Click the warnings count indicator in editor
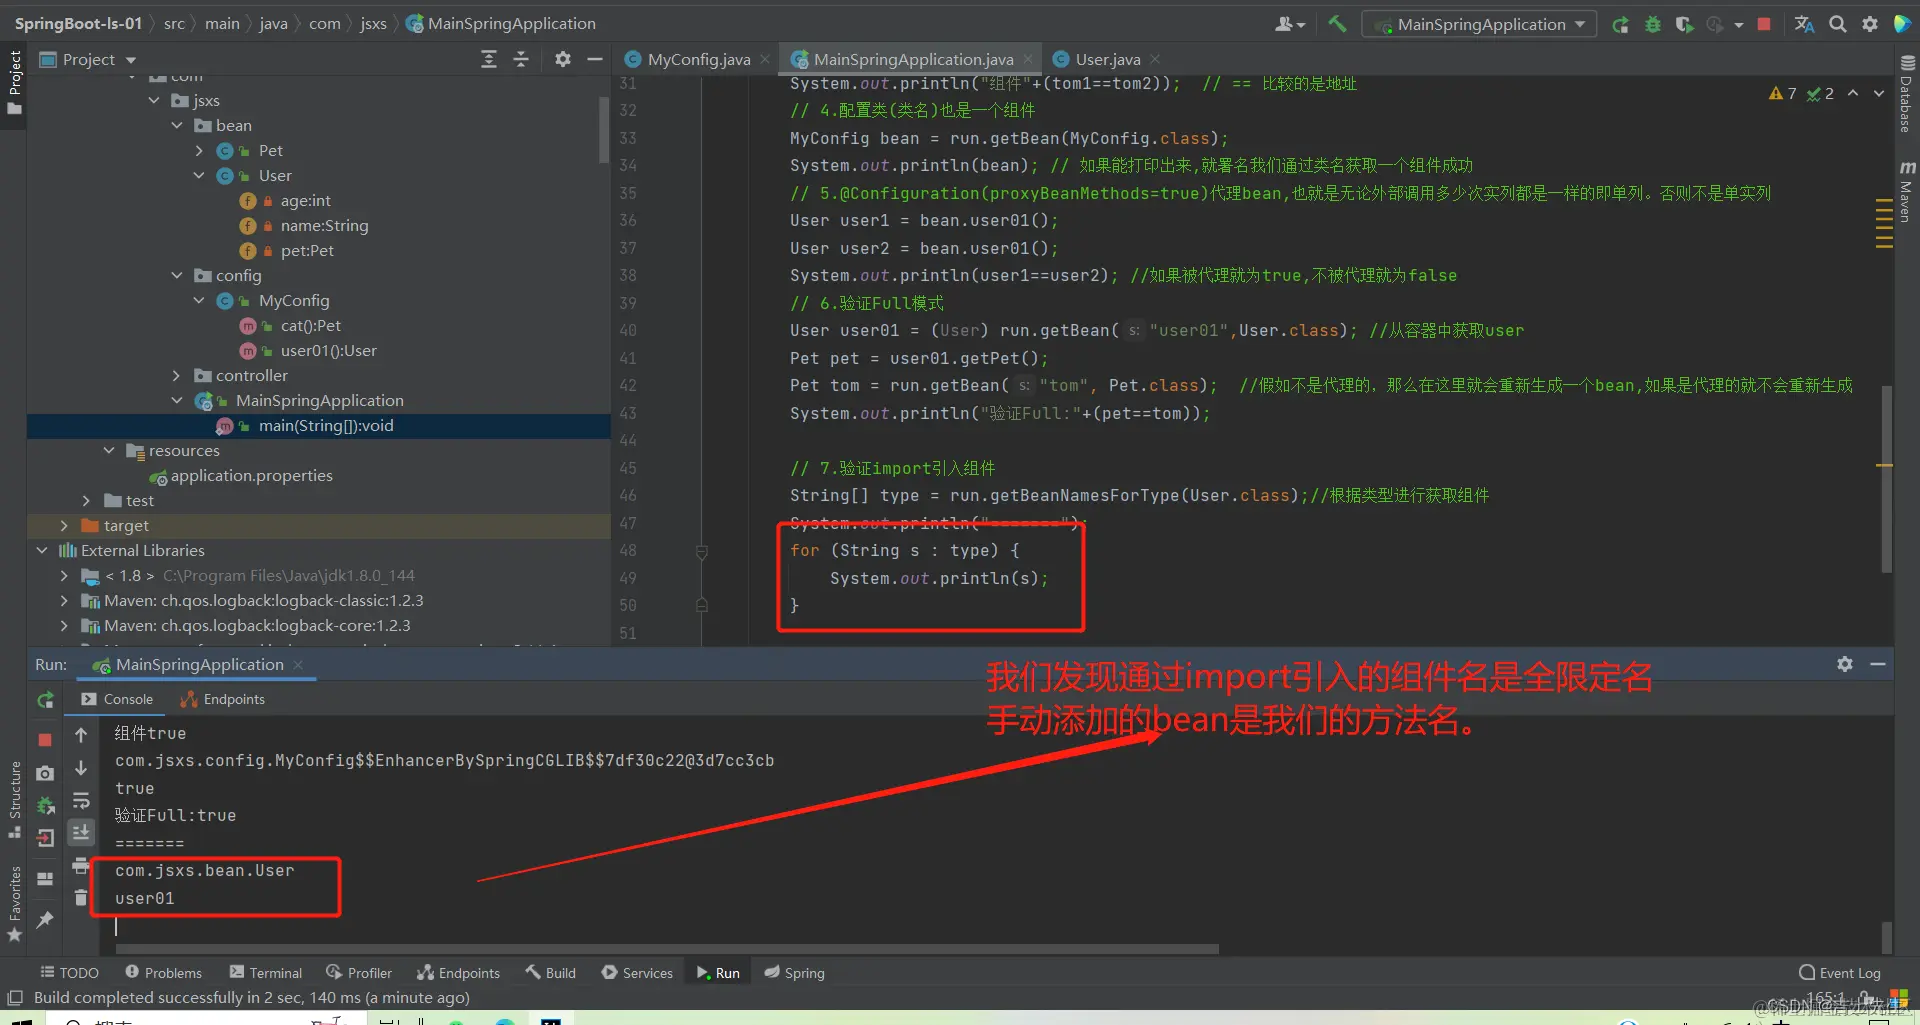Viewport: 1920px width, 1025px height. point(1783,93)
